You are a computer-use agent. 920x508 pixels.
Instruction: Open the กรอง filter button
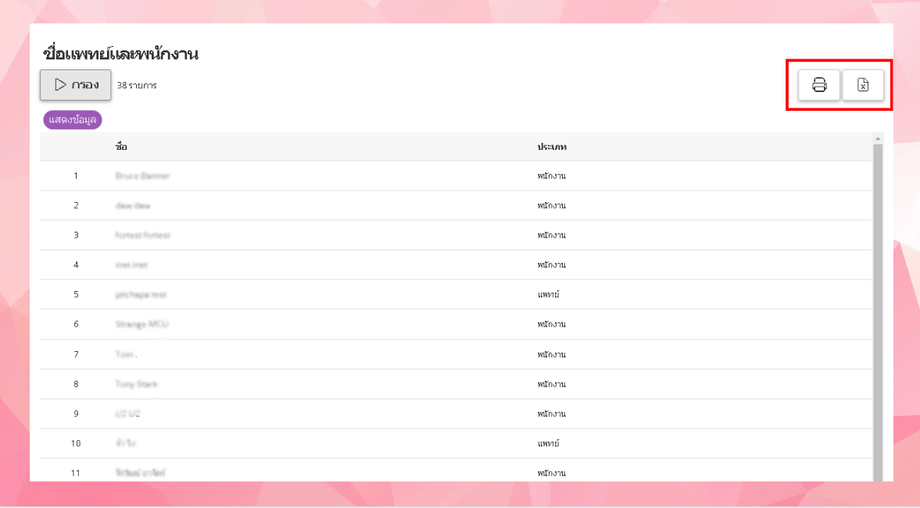(76, 85)
